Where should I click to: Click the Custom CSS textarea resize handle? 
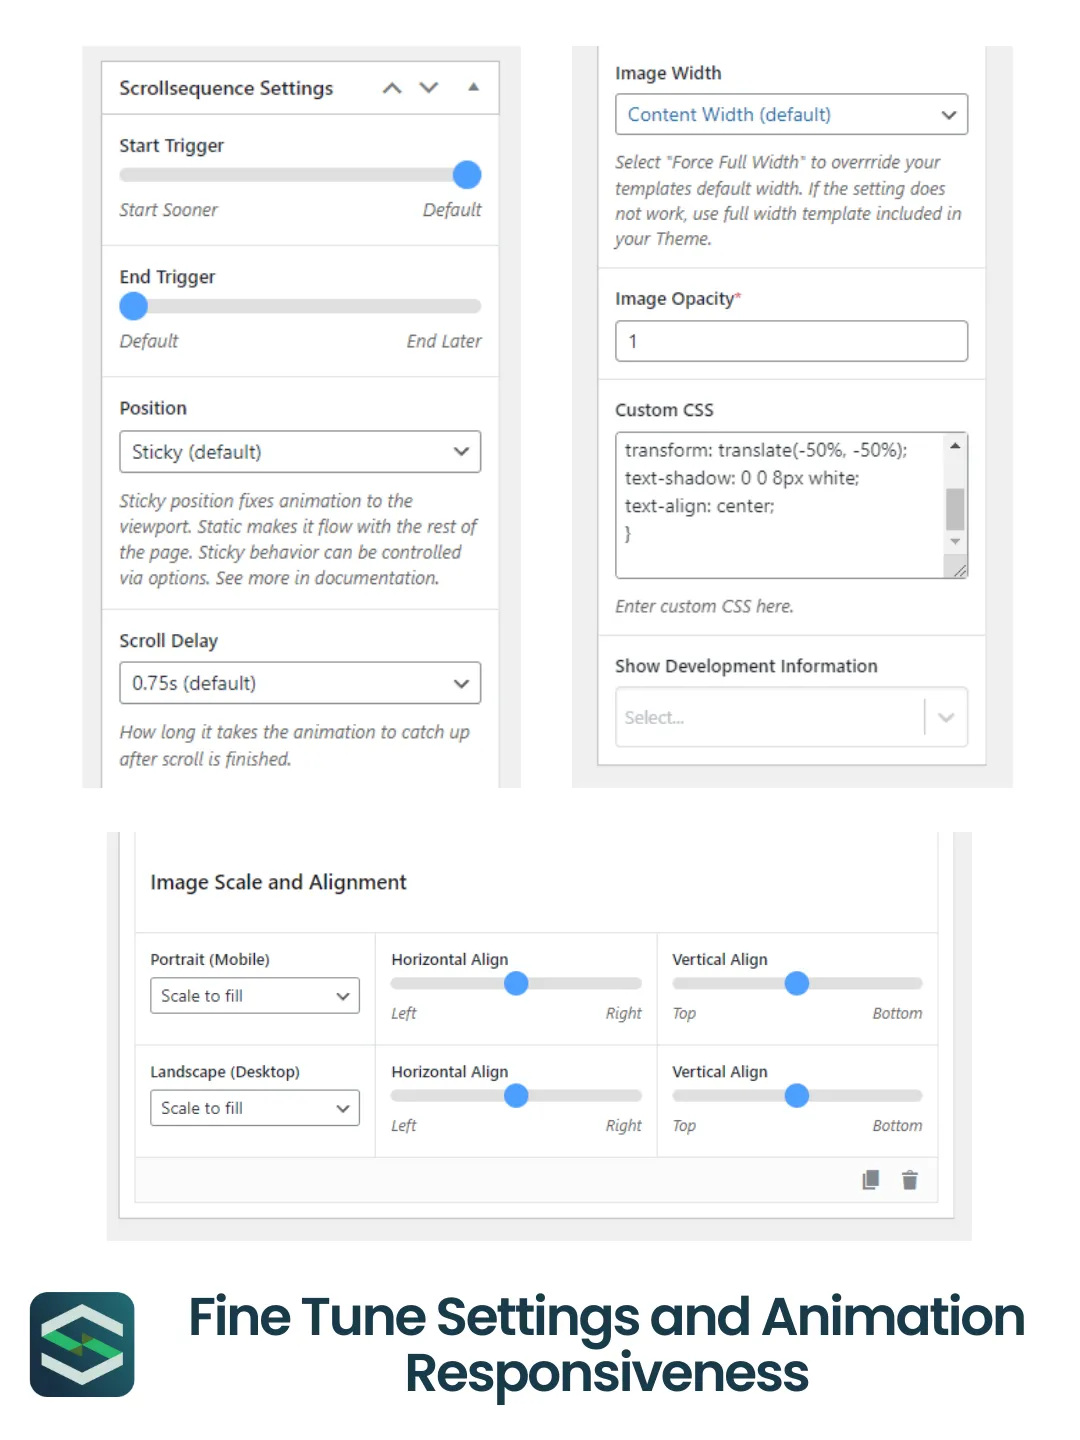(958, 569)
